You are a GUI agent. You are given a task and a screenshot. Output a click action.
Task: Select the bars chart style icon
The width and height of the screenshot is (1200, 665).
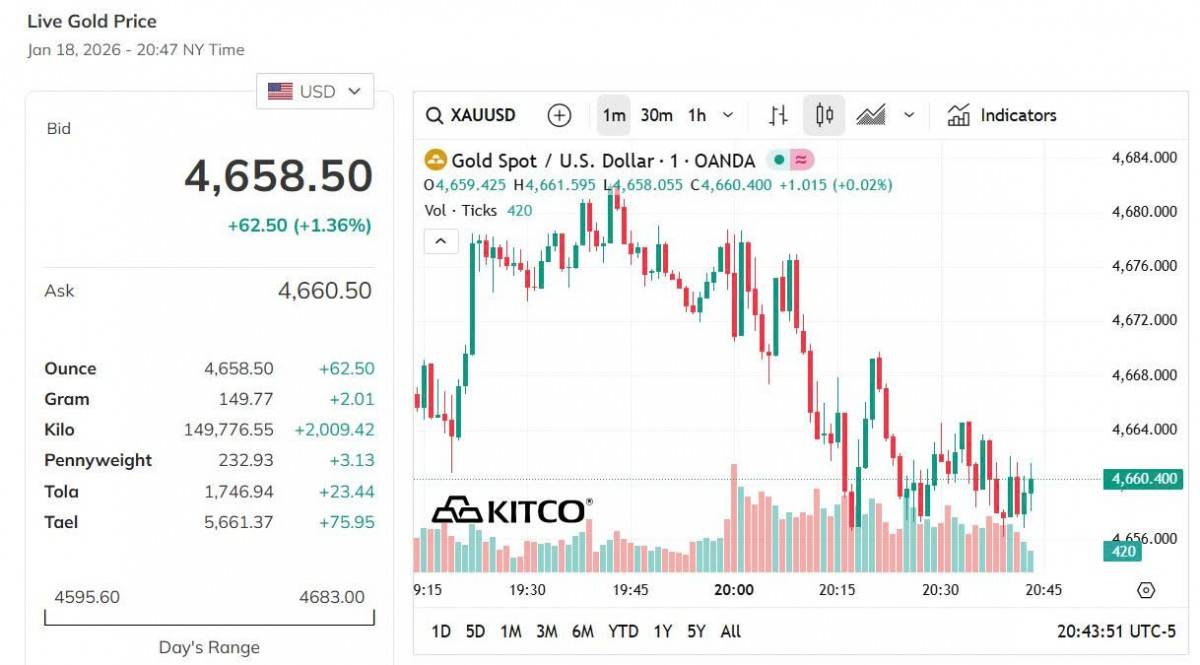tap(778, 115)
